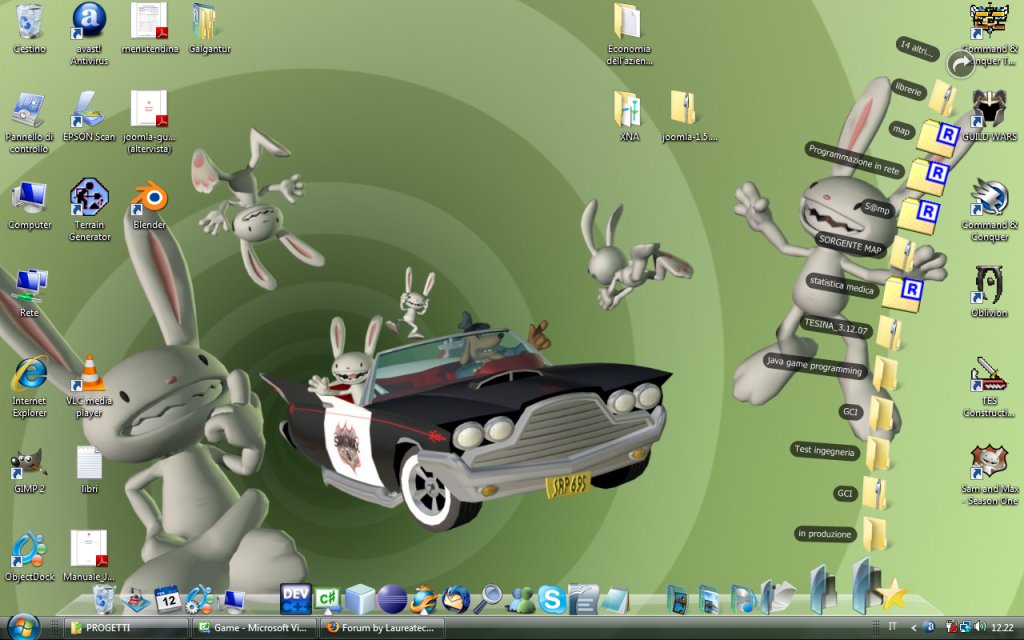Launch Blender from the desktop
Image resolution: width=1024 pixels, height=640 pixels.
[150, 205]
